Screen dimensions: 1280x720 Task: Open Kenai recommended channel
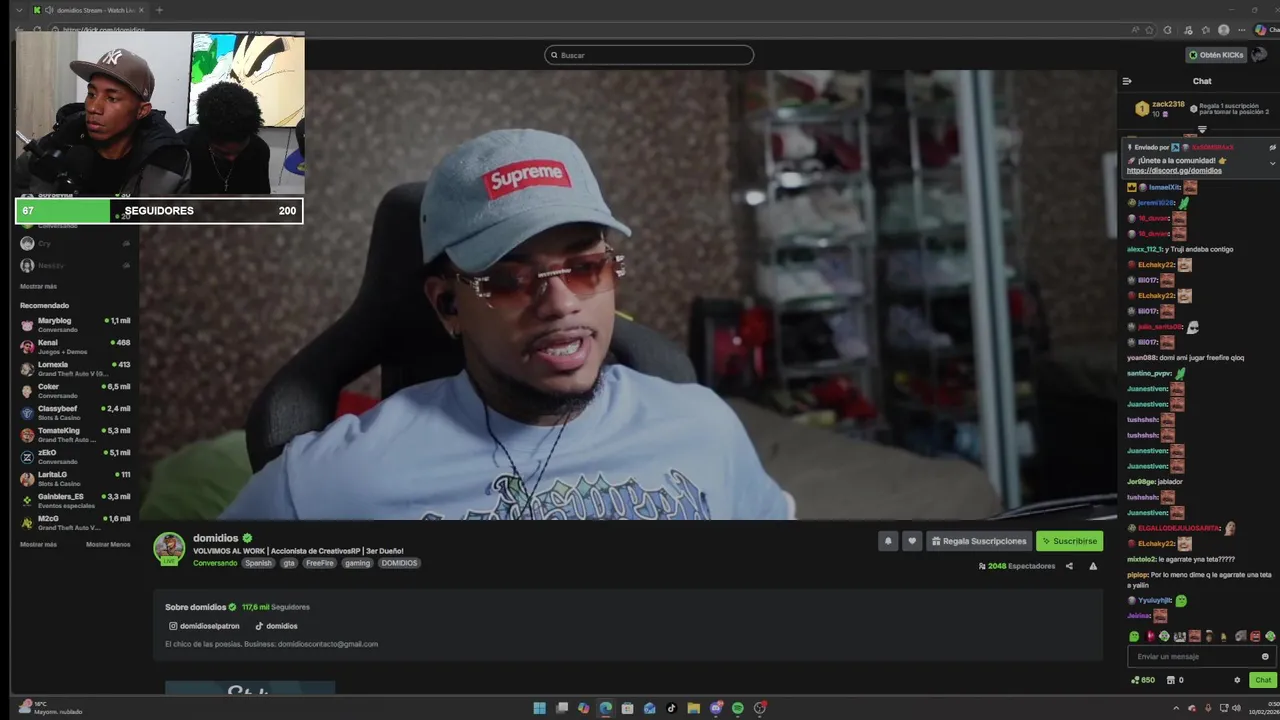click(x=75, y=346)
